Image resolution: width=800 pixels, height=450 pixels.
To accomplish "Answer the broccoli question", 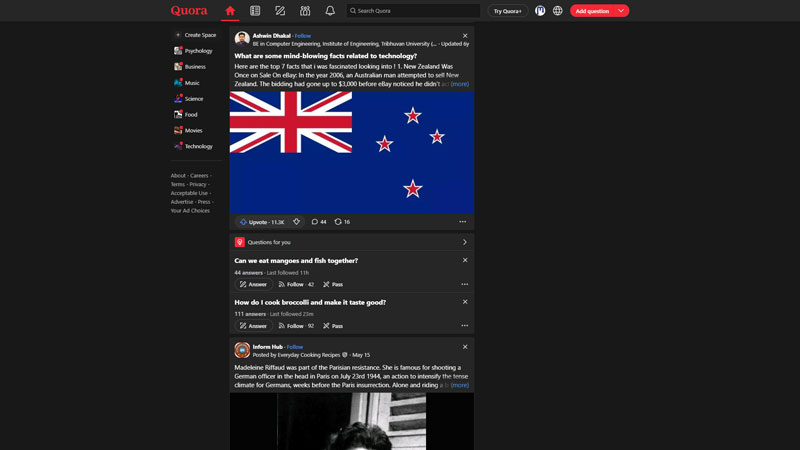I will click(254, 326).
